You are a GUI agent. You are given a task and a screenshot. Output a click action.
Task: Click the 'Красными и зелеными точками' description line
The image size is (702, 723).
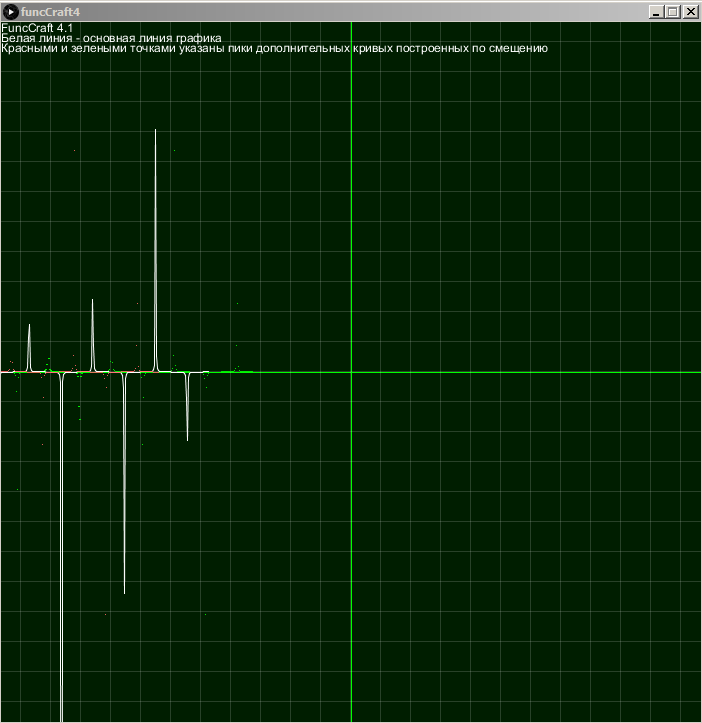(274, 48)
